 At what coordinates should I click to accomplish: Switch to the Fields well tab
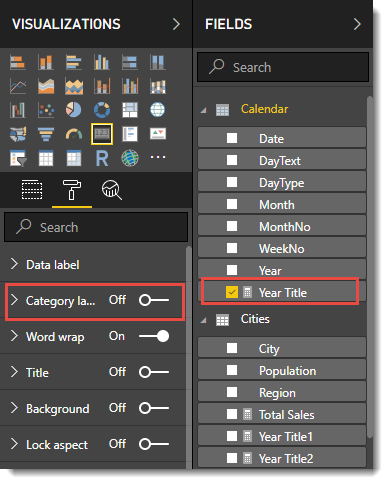pyautogui.click(x=32, y=190)
